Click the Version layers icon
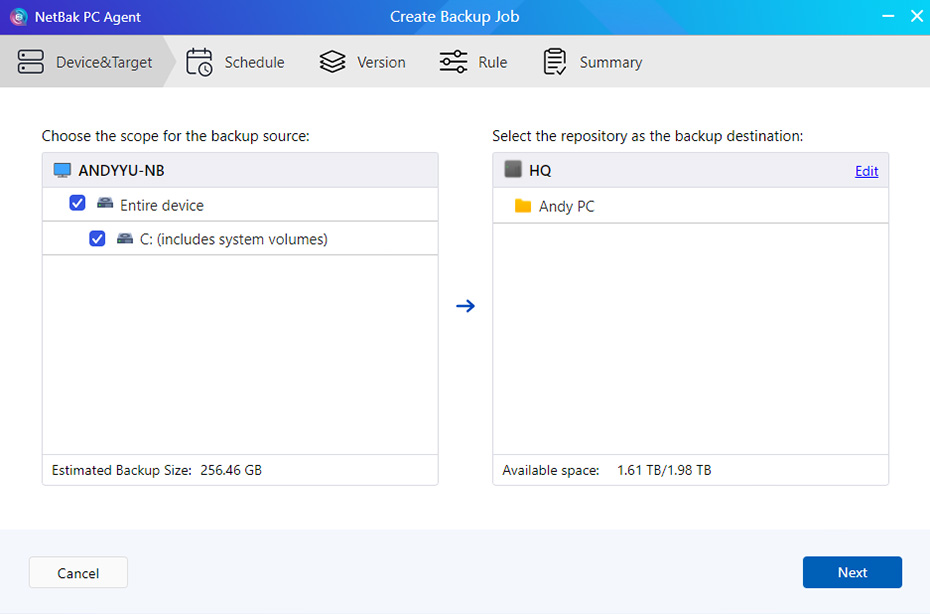This screenshot has width=930, height=614. 332,62
